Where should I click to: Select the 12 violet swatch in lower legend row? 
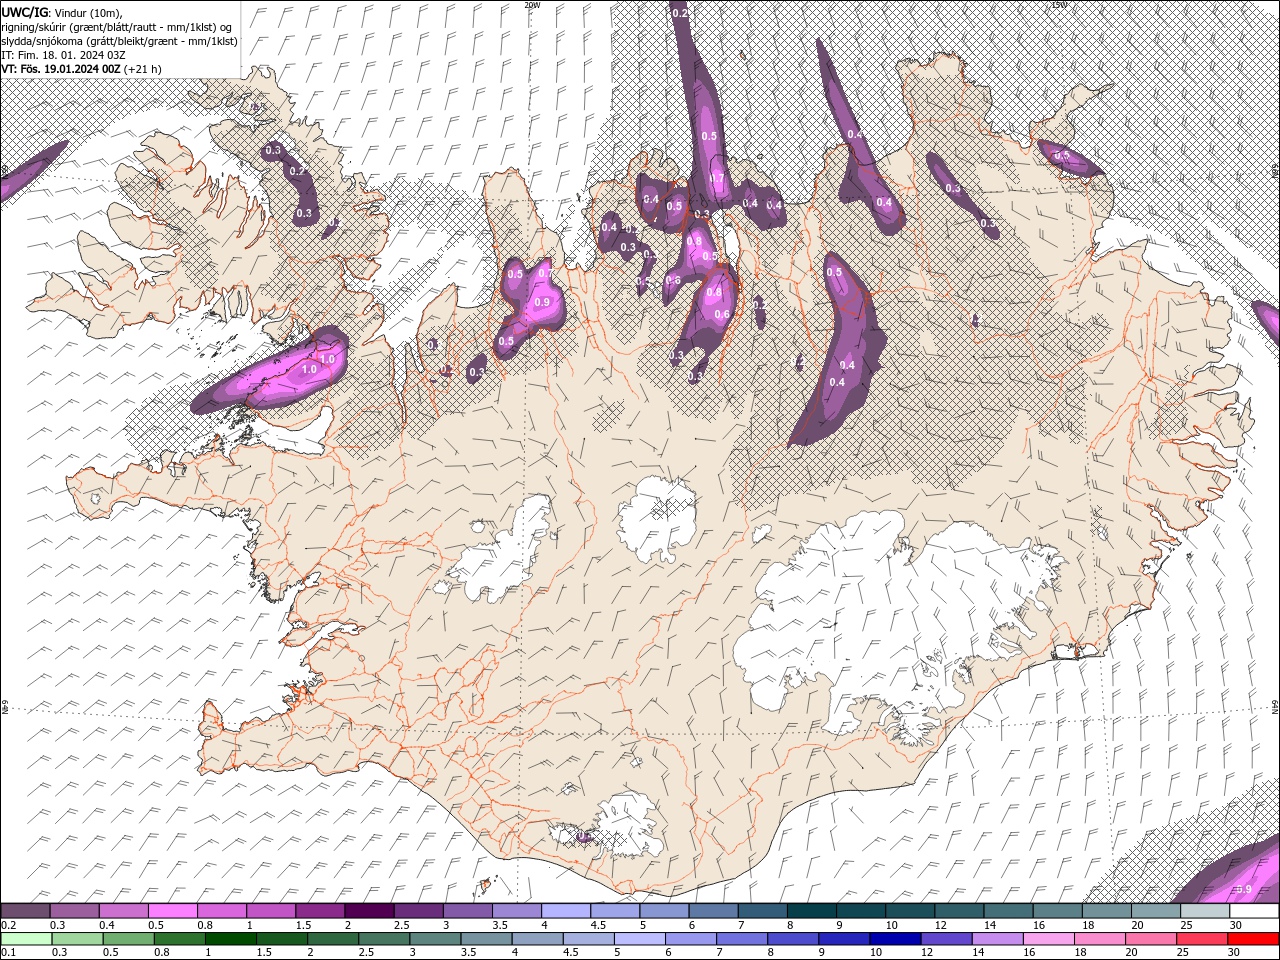point(946,939)
